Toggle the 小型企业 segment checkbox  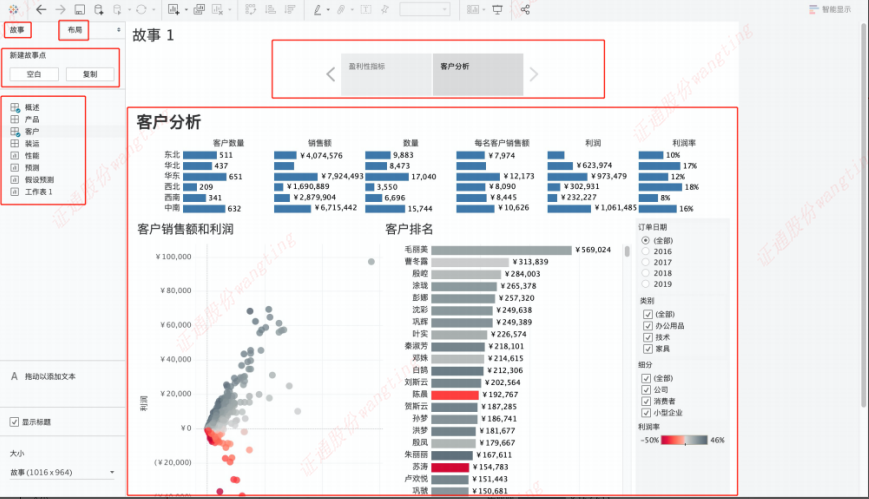coord(646,413)
